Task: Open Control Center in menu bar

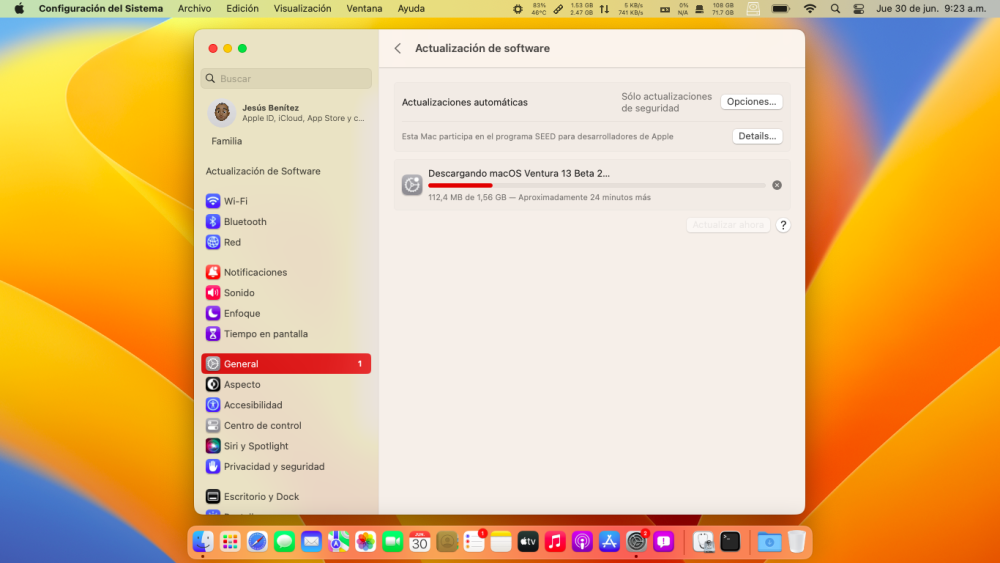Action: [858, 9]
